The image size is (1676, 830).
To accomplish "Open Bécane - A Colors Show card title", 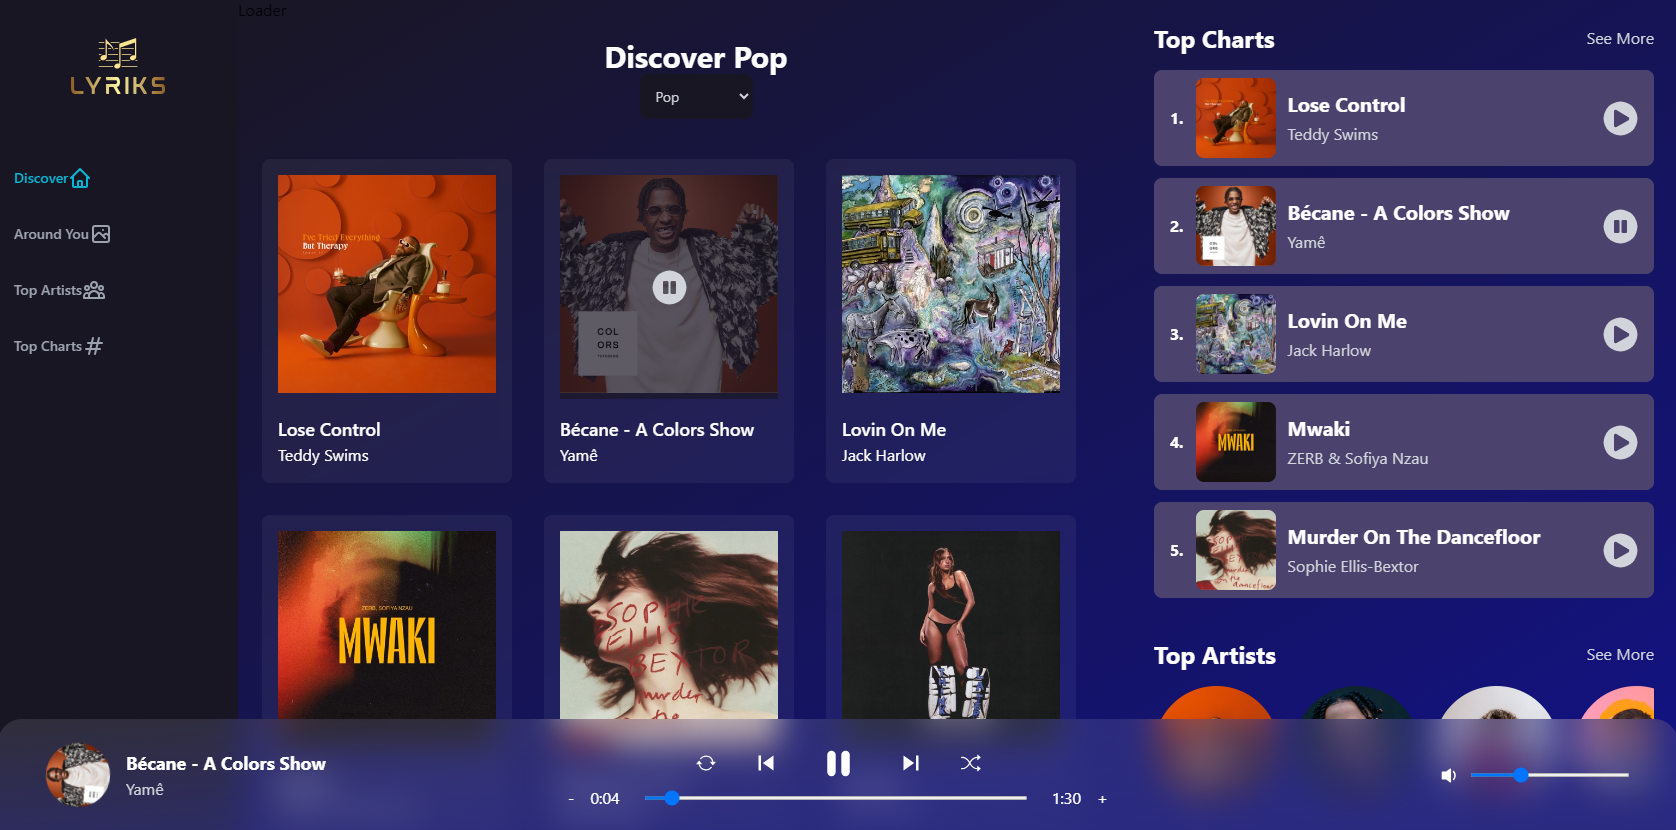I will click(x=657, y=429).
